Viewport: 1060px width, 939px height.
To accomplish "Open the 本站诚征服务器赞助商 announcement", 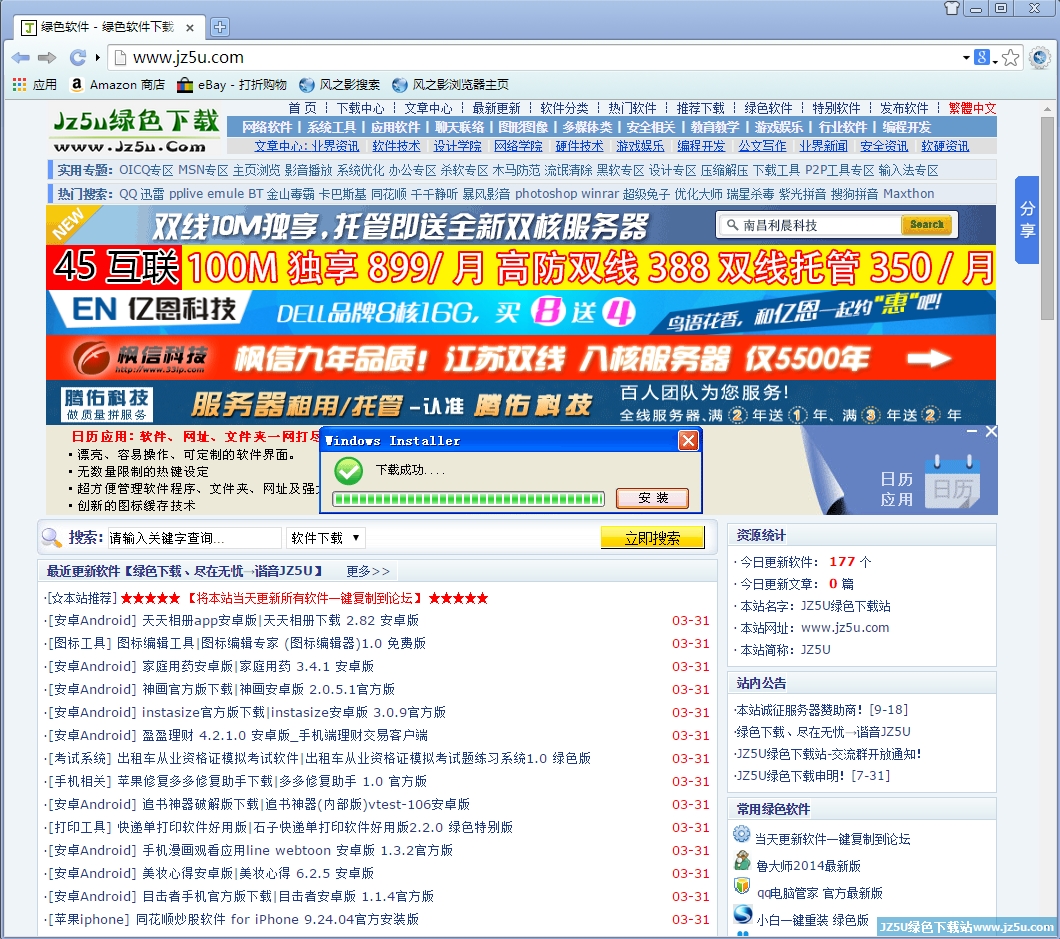I will pyautogui.click(x=821, y=710).
